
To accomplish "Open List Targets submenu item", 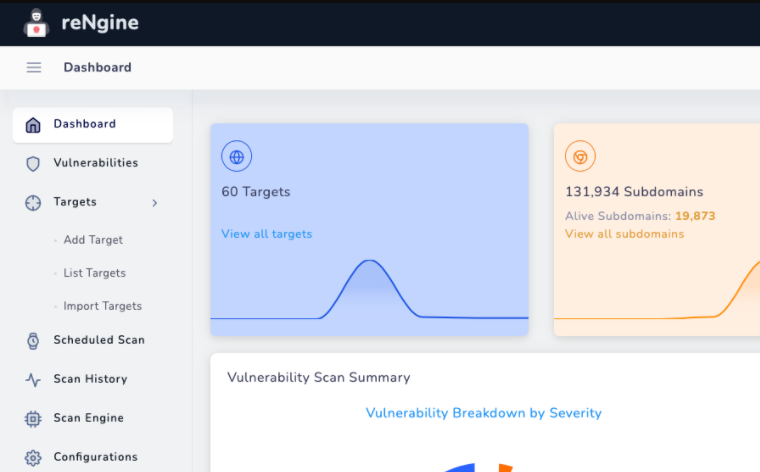I will (95, 273).
